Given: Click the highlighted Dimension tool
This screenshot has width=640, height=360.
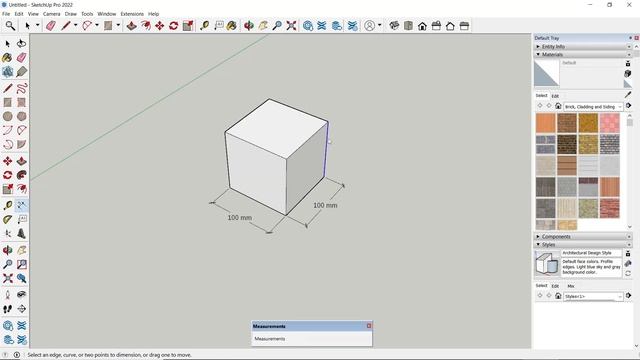Looking at the screenshot, I should coord(22,205).
